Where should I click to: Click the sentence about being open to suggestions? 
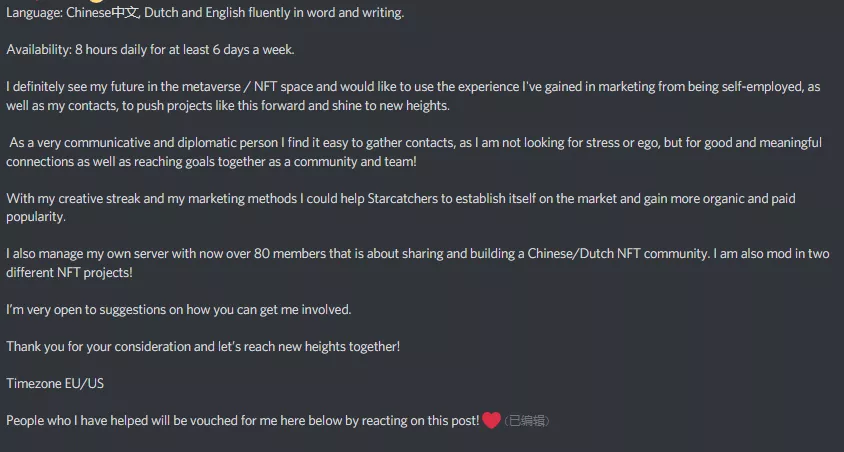coord(179,309)
